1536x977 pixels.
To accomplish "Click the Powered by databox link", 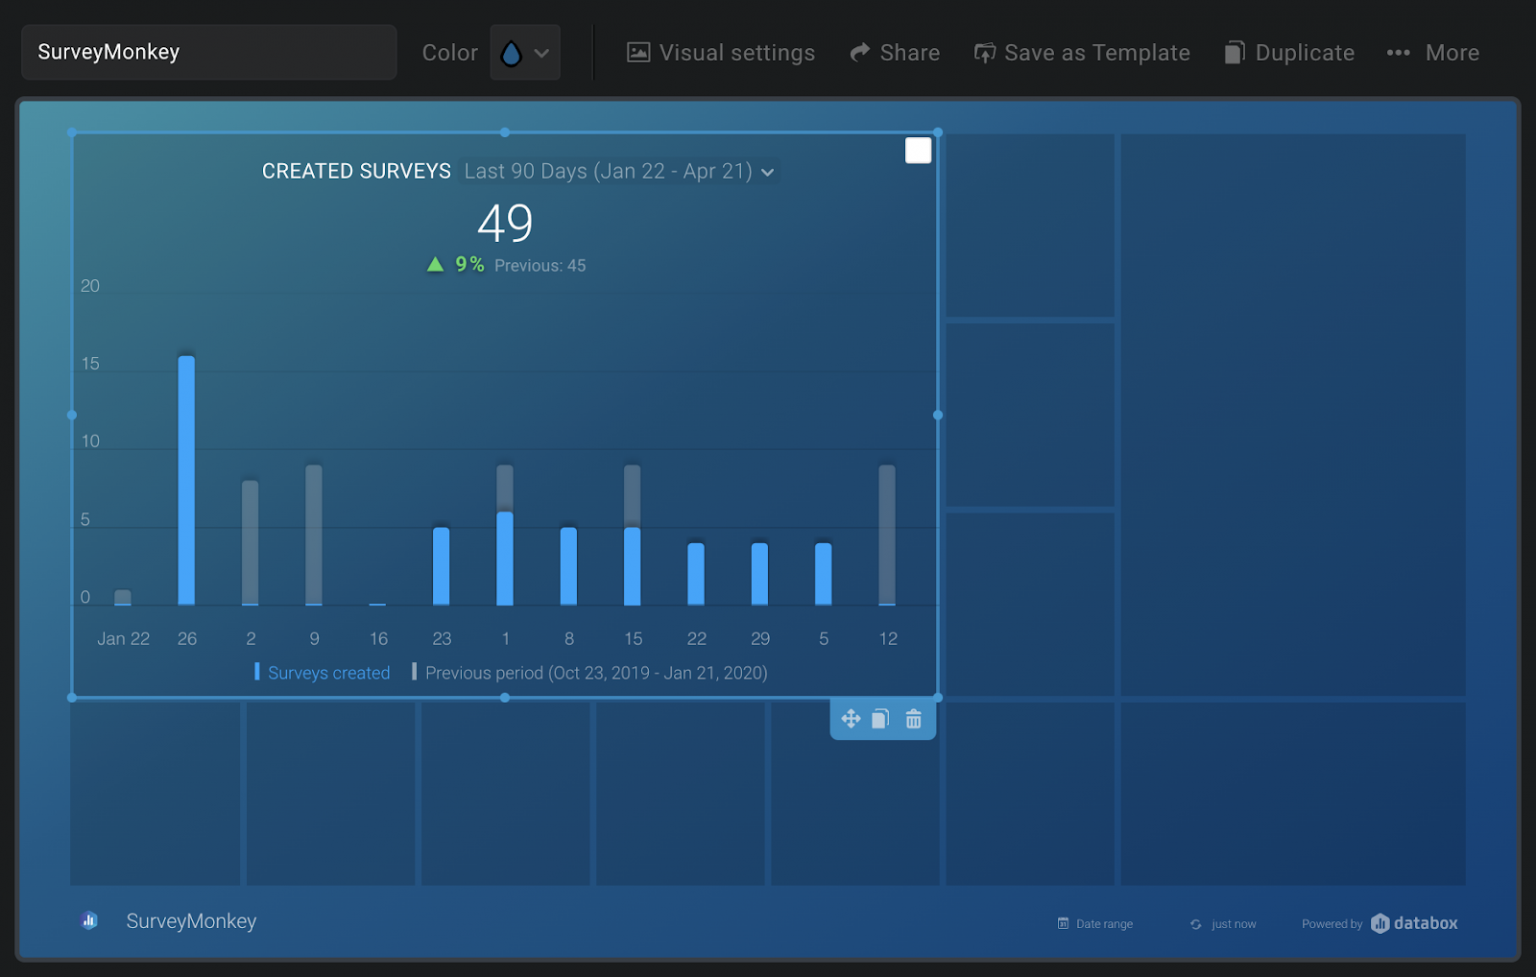I will coord(1380,923).
